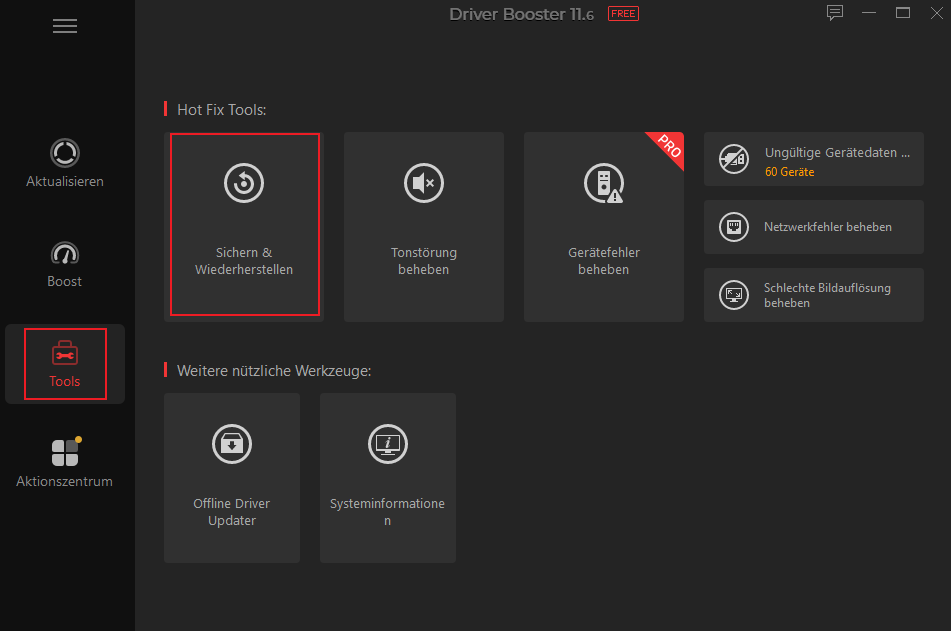Open Schlechte Bildauflösung beheben
Image resolution: width=951 pixels, height=631 pixels.
[814, 295]
